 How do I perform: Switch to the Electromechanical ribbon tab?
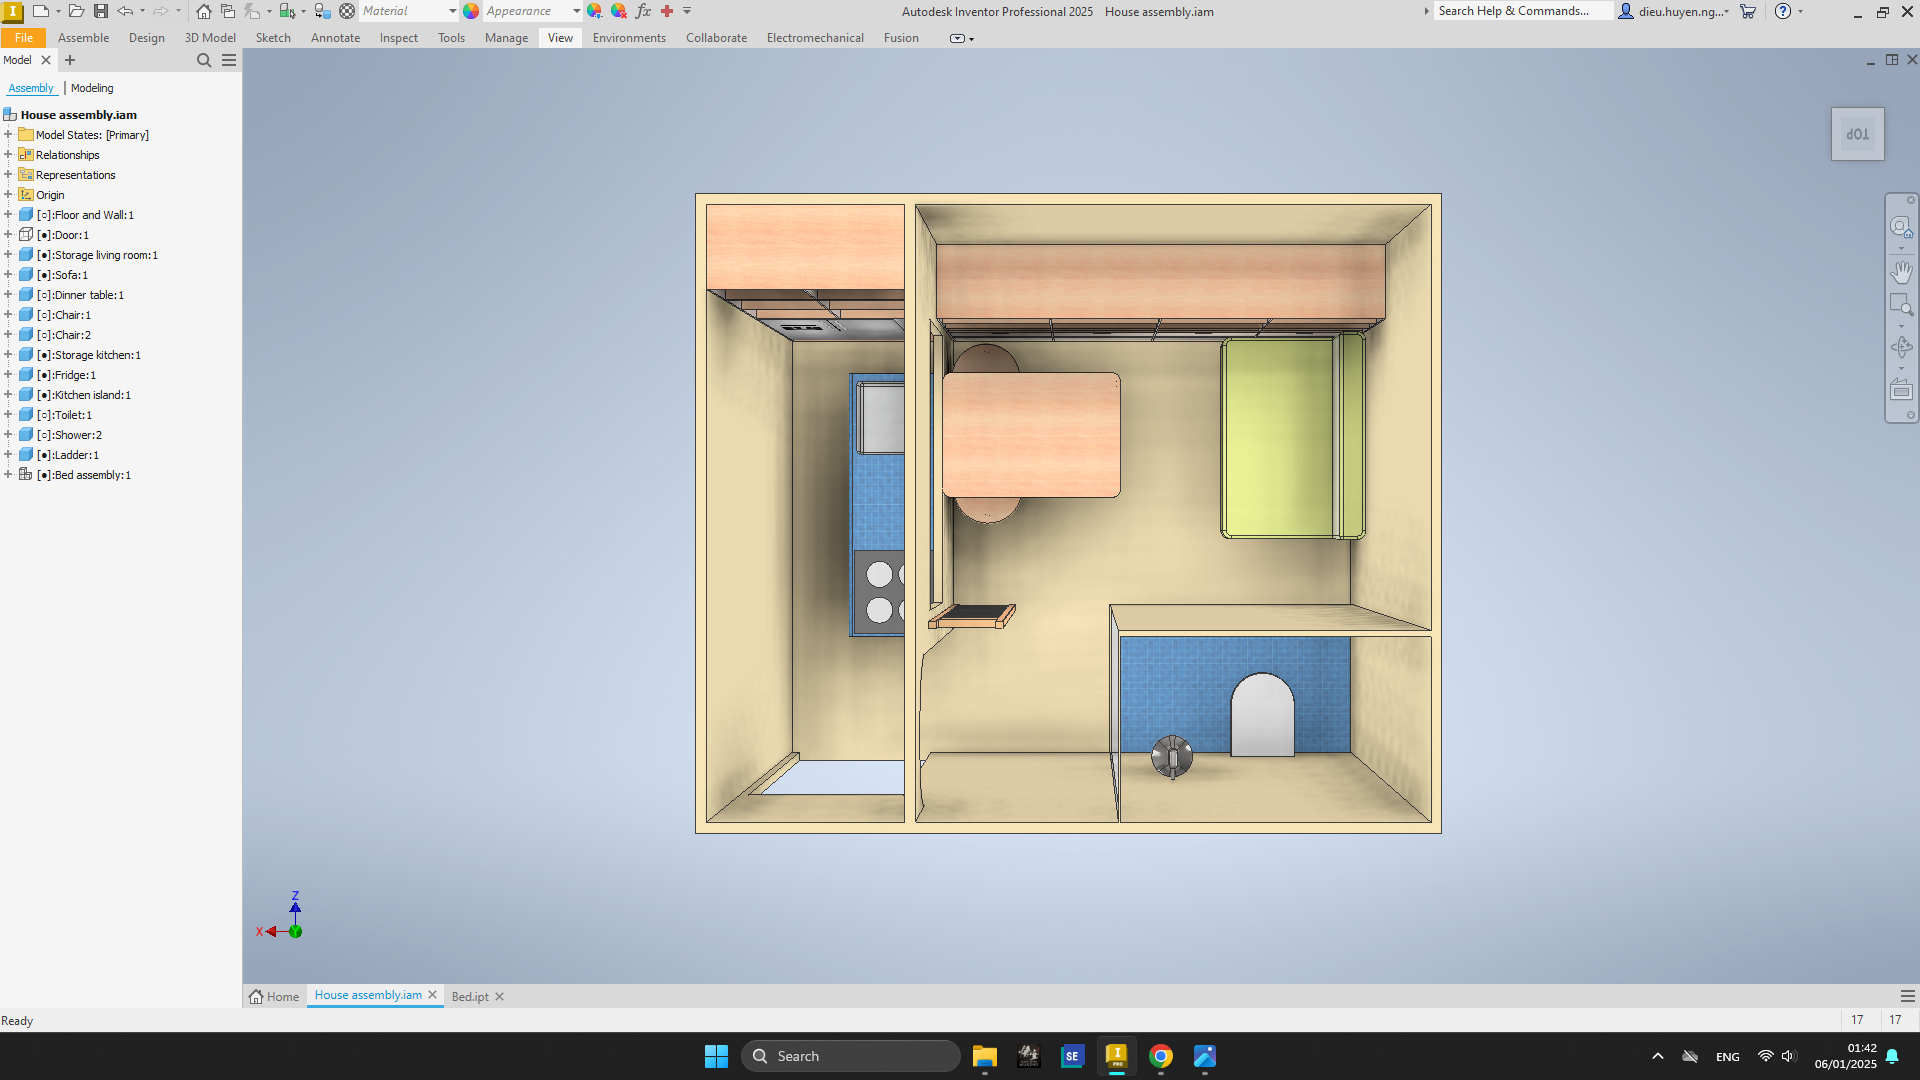pos(815,38)
